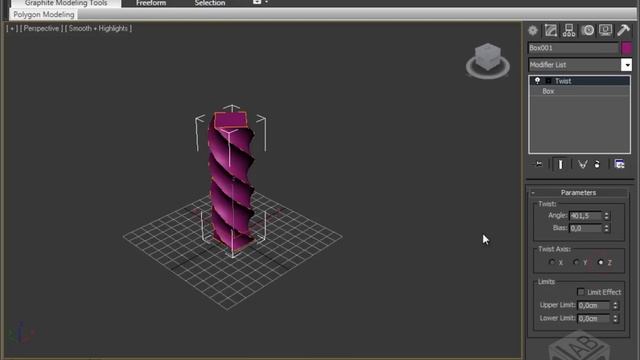Click the Lower Limit spinner arrows
The height and width of the screenshot is (360, 640).
click(616, 318)
